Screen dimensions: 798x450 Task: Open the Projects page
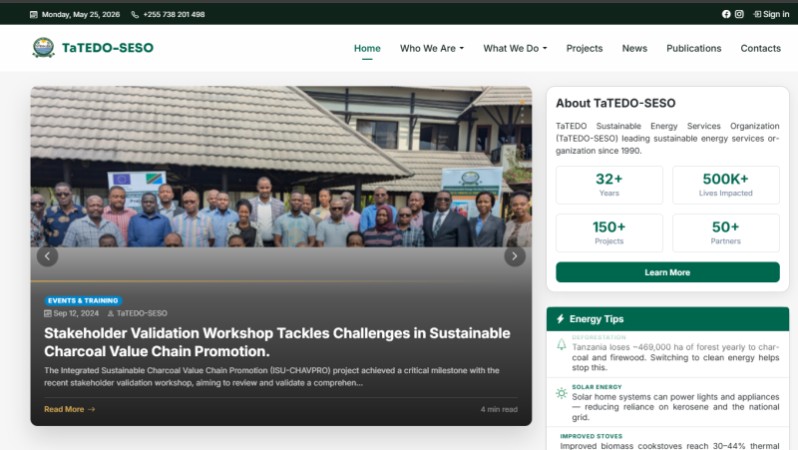[584, 48]
